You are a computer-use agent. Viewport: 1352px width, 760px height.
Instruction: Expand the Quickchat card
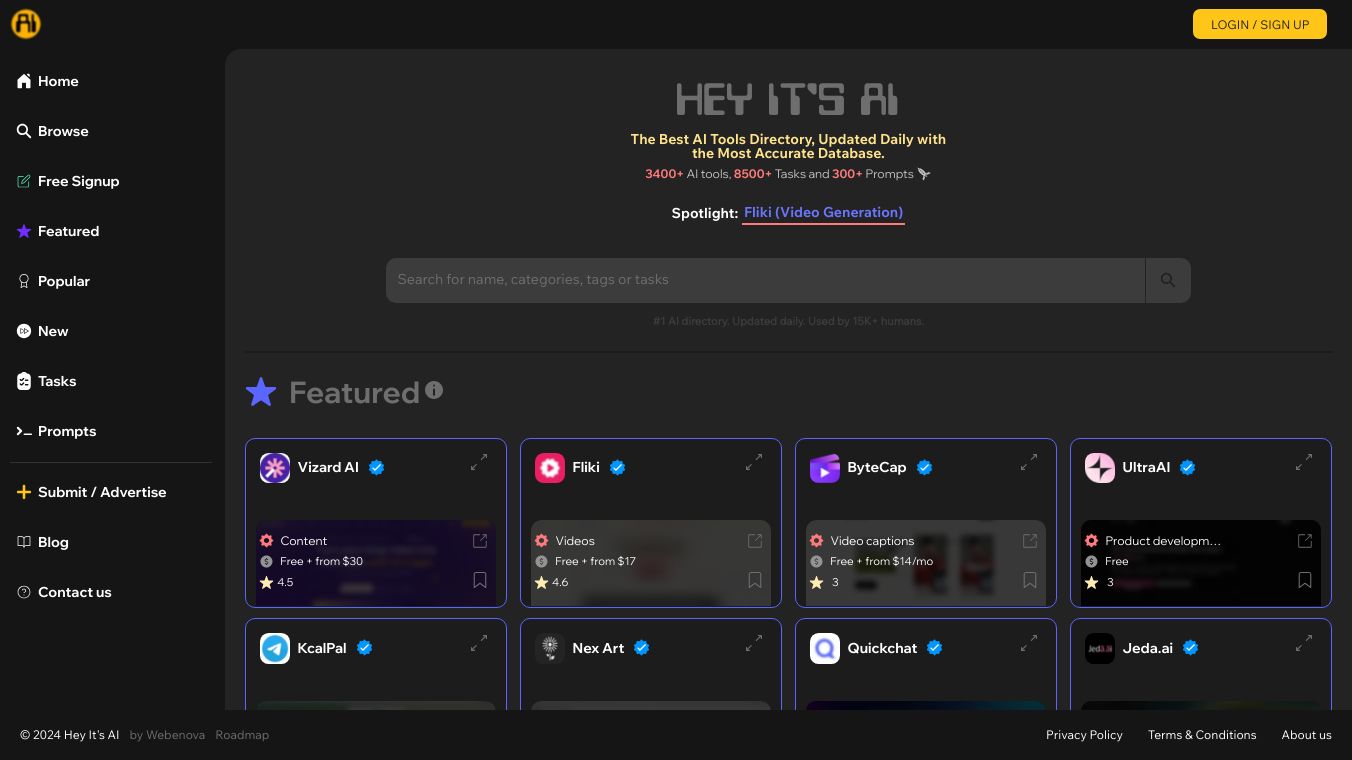(1029, 643)
